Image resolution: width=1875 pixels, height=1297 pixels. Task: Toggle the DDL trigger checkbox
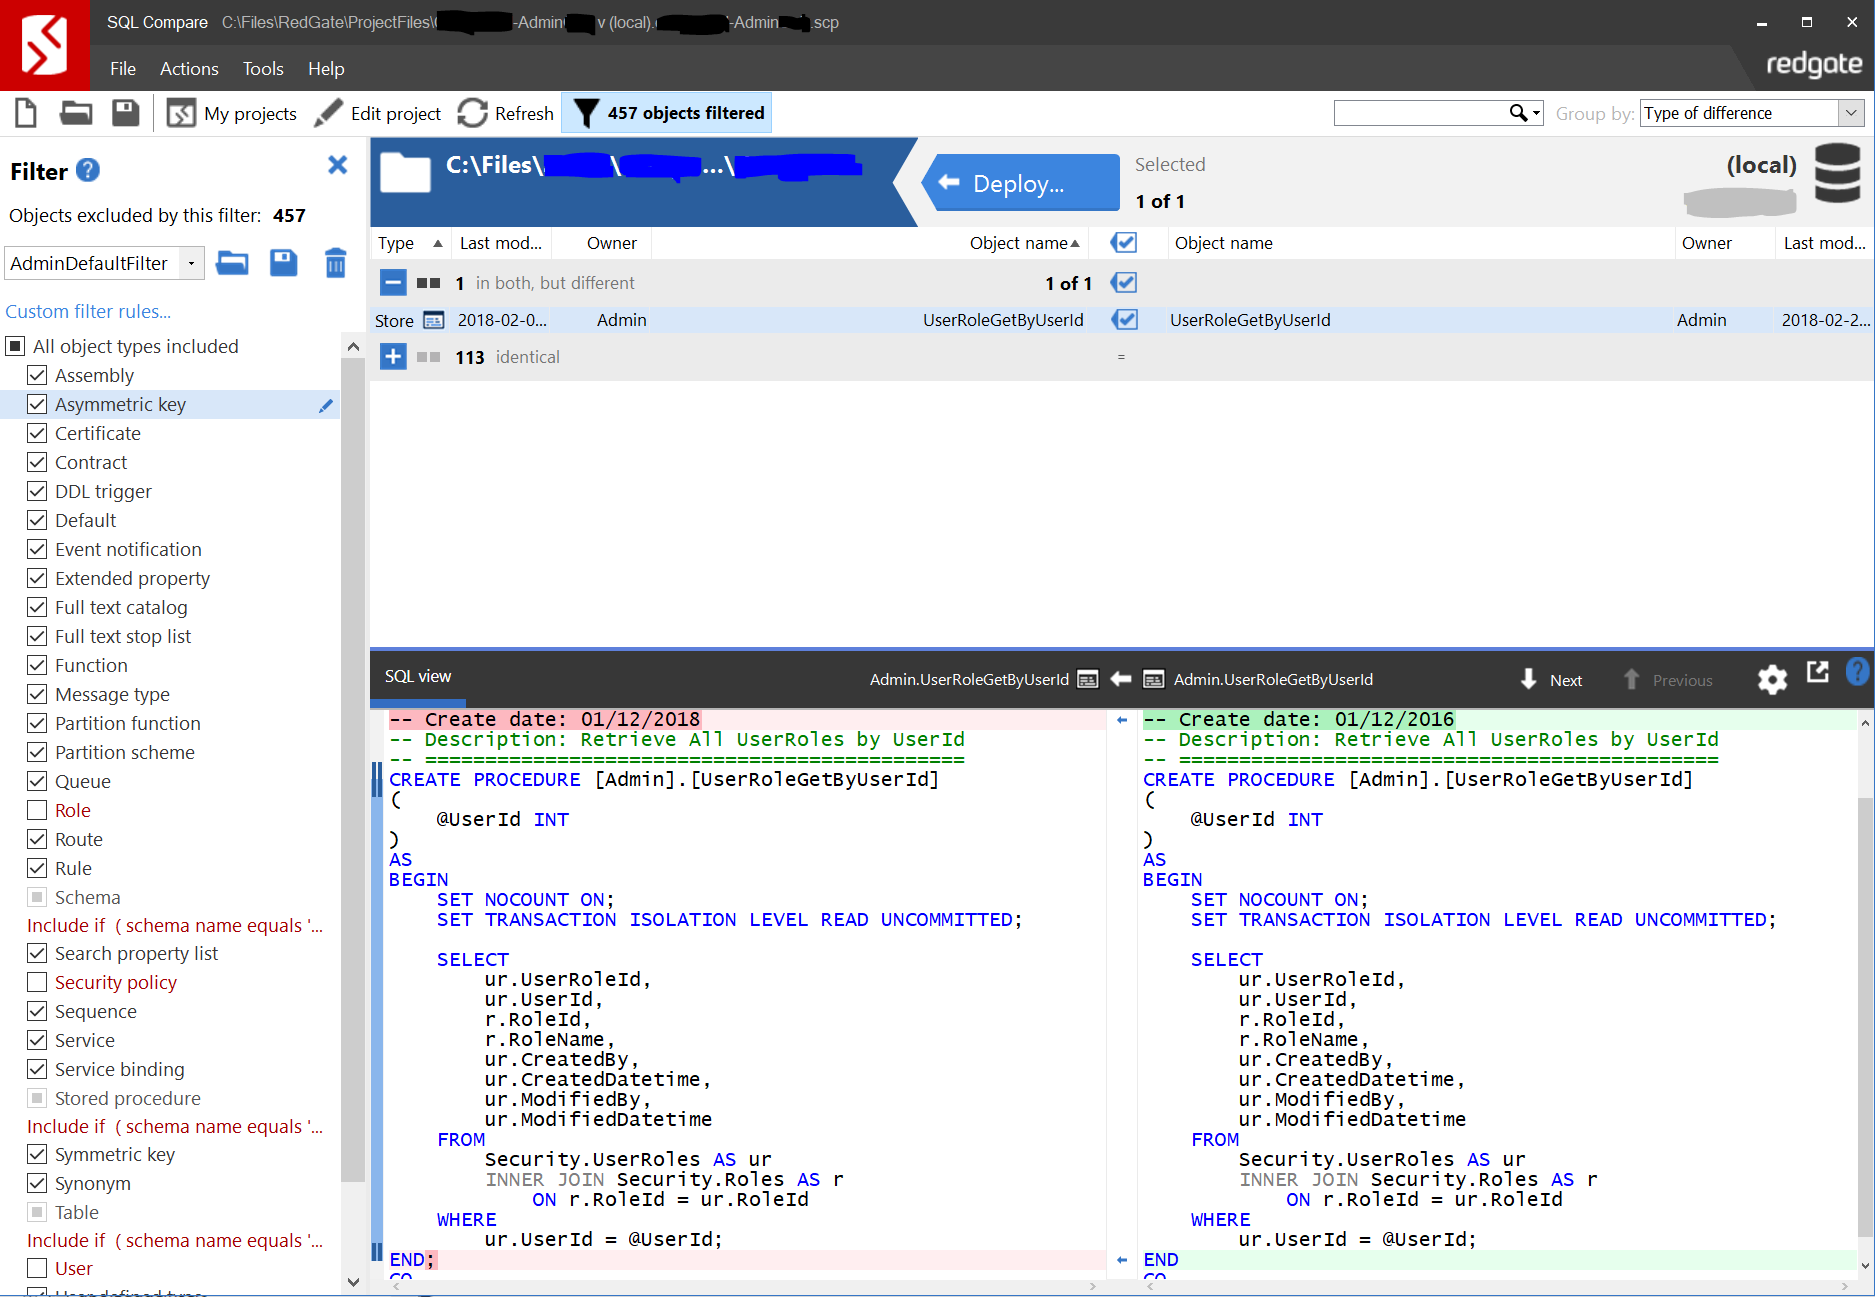[x=37, y=491]
